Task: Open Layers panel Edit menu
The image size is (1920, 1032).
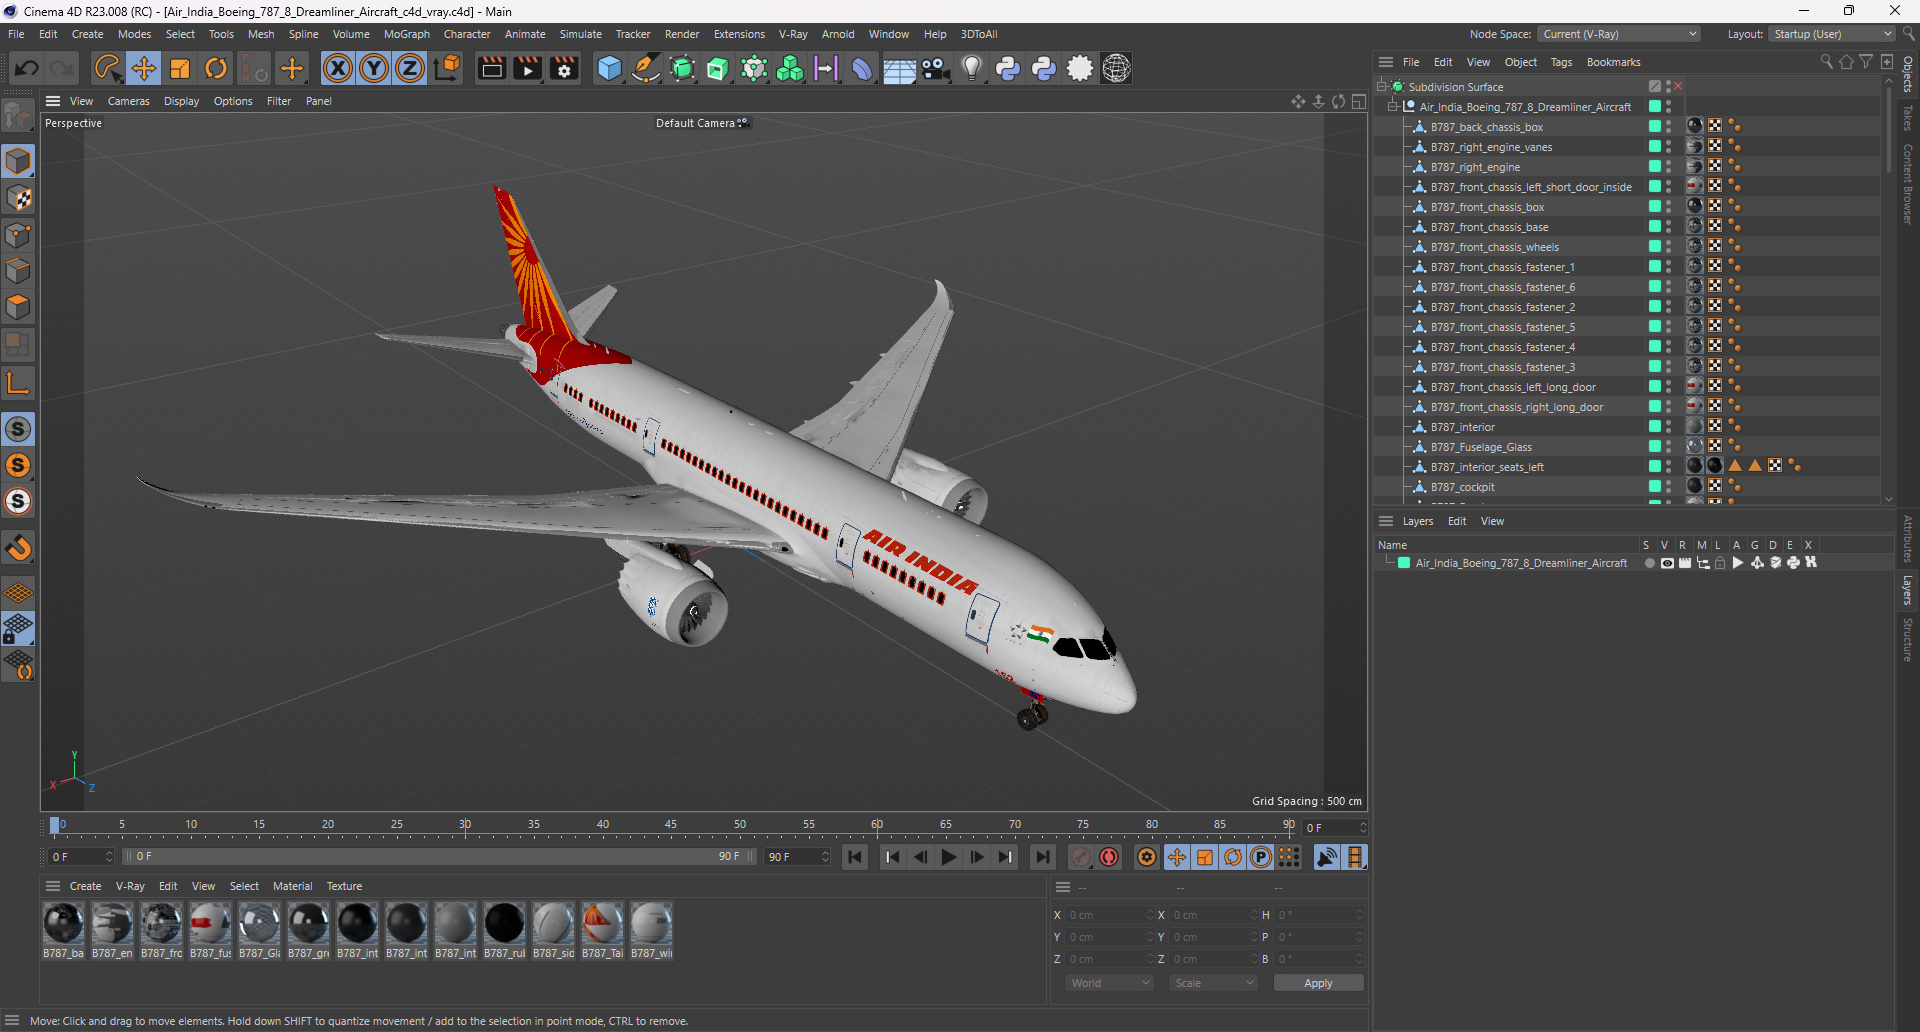Action: pyautogui.click(x=1457, y=521)
